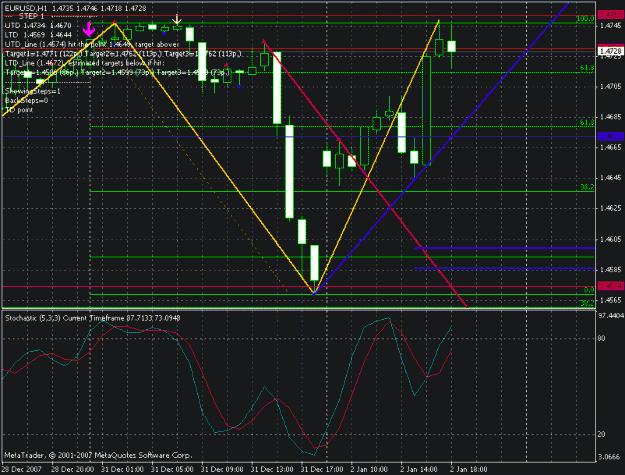Image resolution: width=625 pixels, height=475 pixels.
Task: Click the stochastic 20 level label
Action: pos(602,434)
